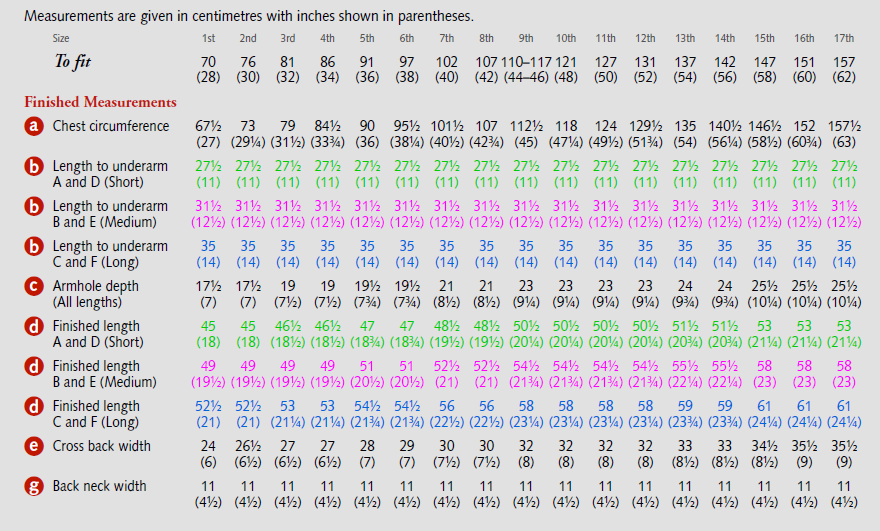Click the 'Chest circumference' row label
Viewport: 880px width, 531px height.
click(x=111, y=126)
